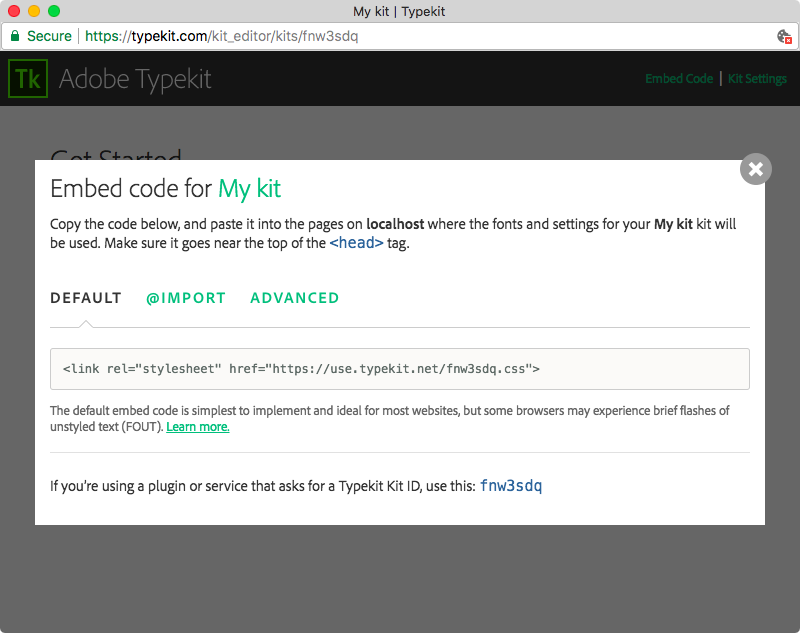The height and width of the screenshot is (633, 800).
Task: Switch to the @IMPORT tab
Action: (x=186, y=298)
